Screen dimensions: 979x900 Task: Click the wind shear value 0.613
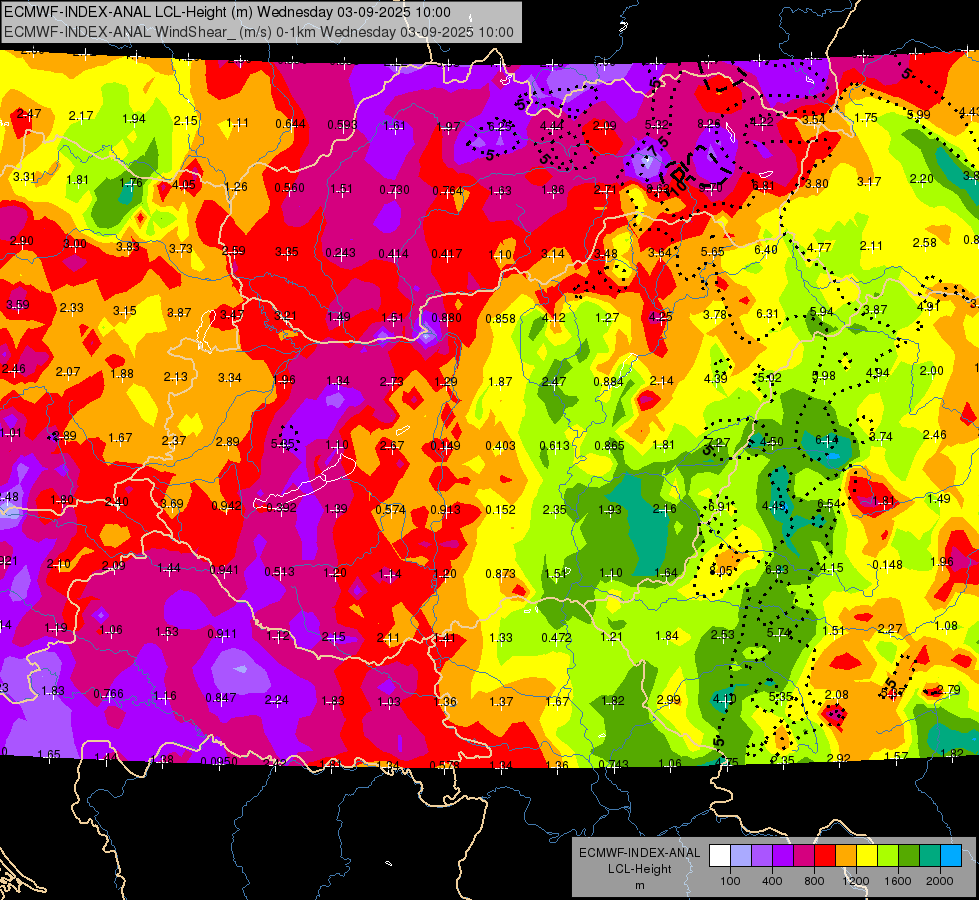[554, 445]
